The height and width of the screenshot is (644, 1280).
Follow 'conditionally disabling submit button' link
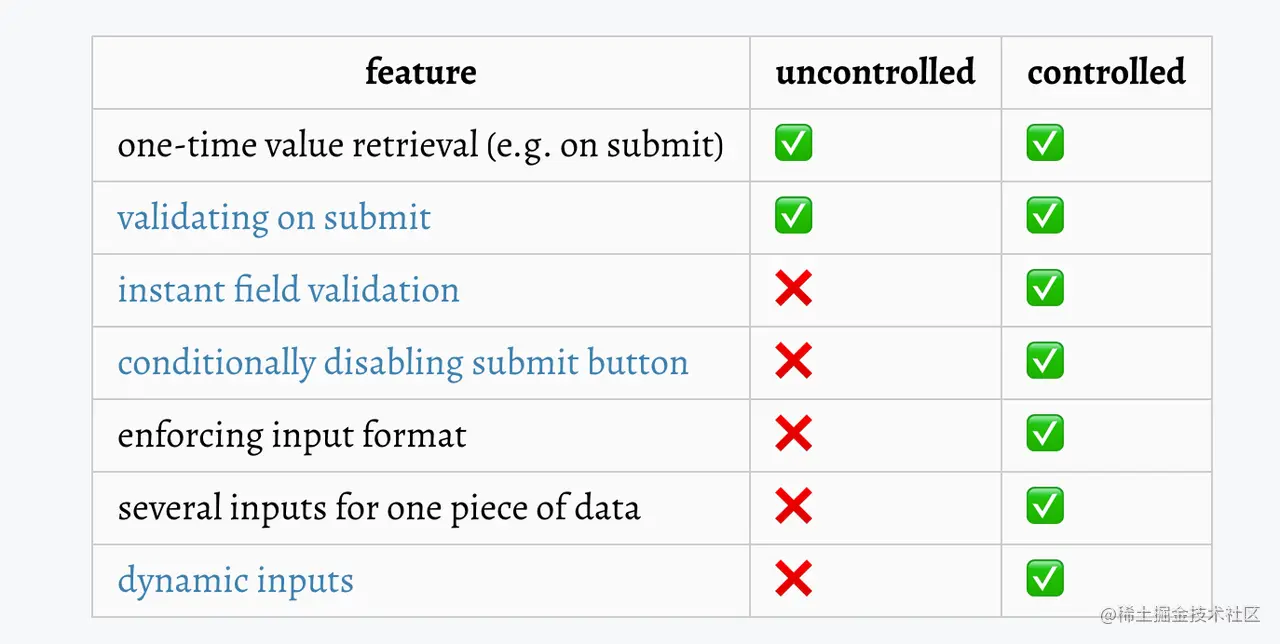[x=403, y=363]
